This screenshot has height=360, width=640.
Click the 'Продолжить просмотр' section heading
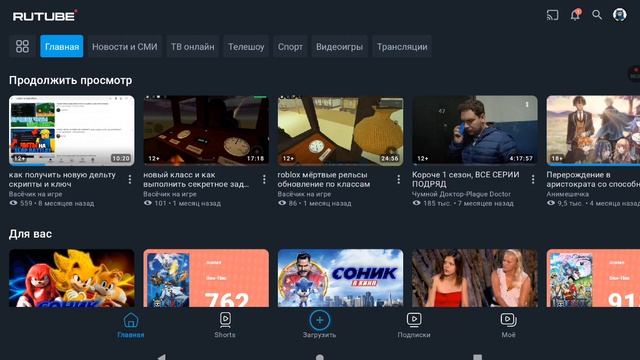[x=71, y=80]
